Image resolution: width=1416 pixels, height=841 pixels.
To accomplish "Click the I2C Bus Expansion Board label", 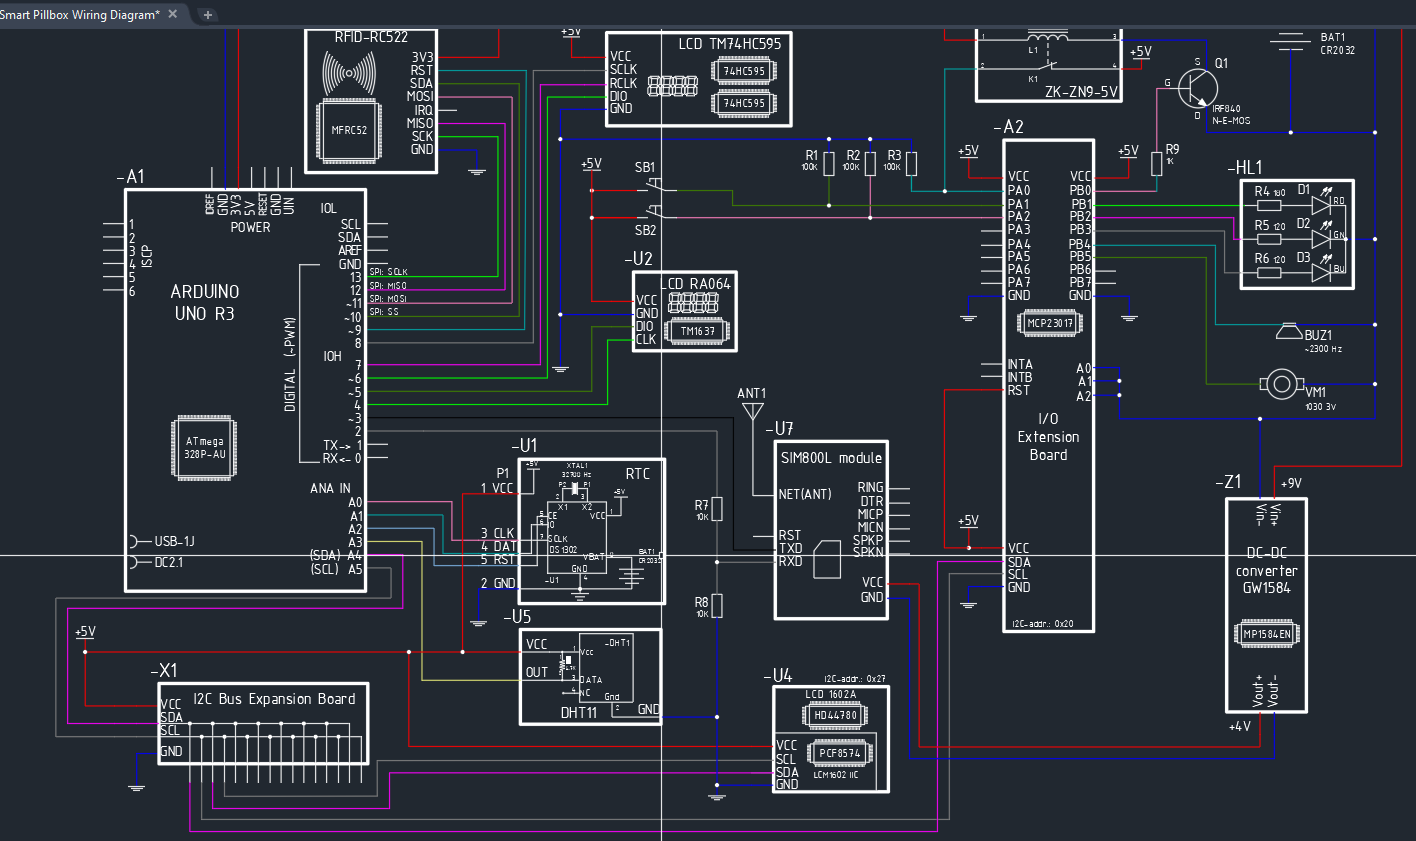I will pyautogui.click(x=274, y=699).
